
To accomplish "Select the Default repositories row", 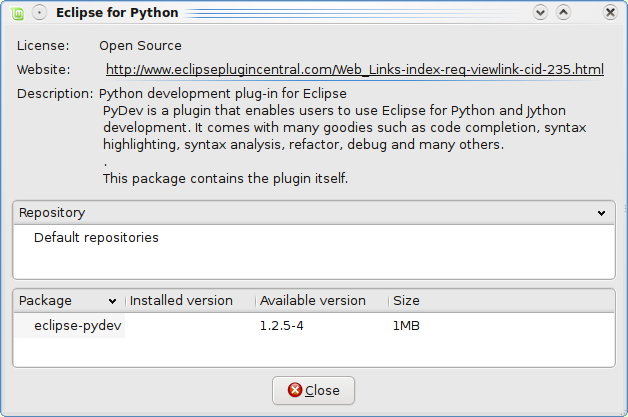I will [x=96, y=238].
